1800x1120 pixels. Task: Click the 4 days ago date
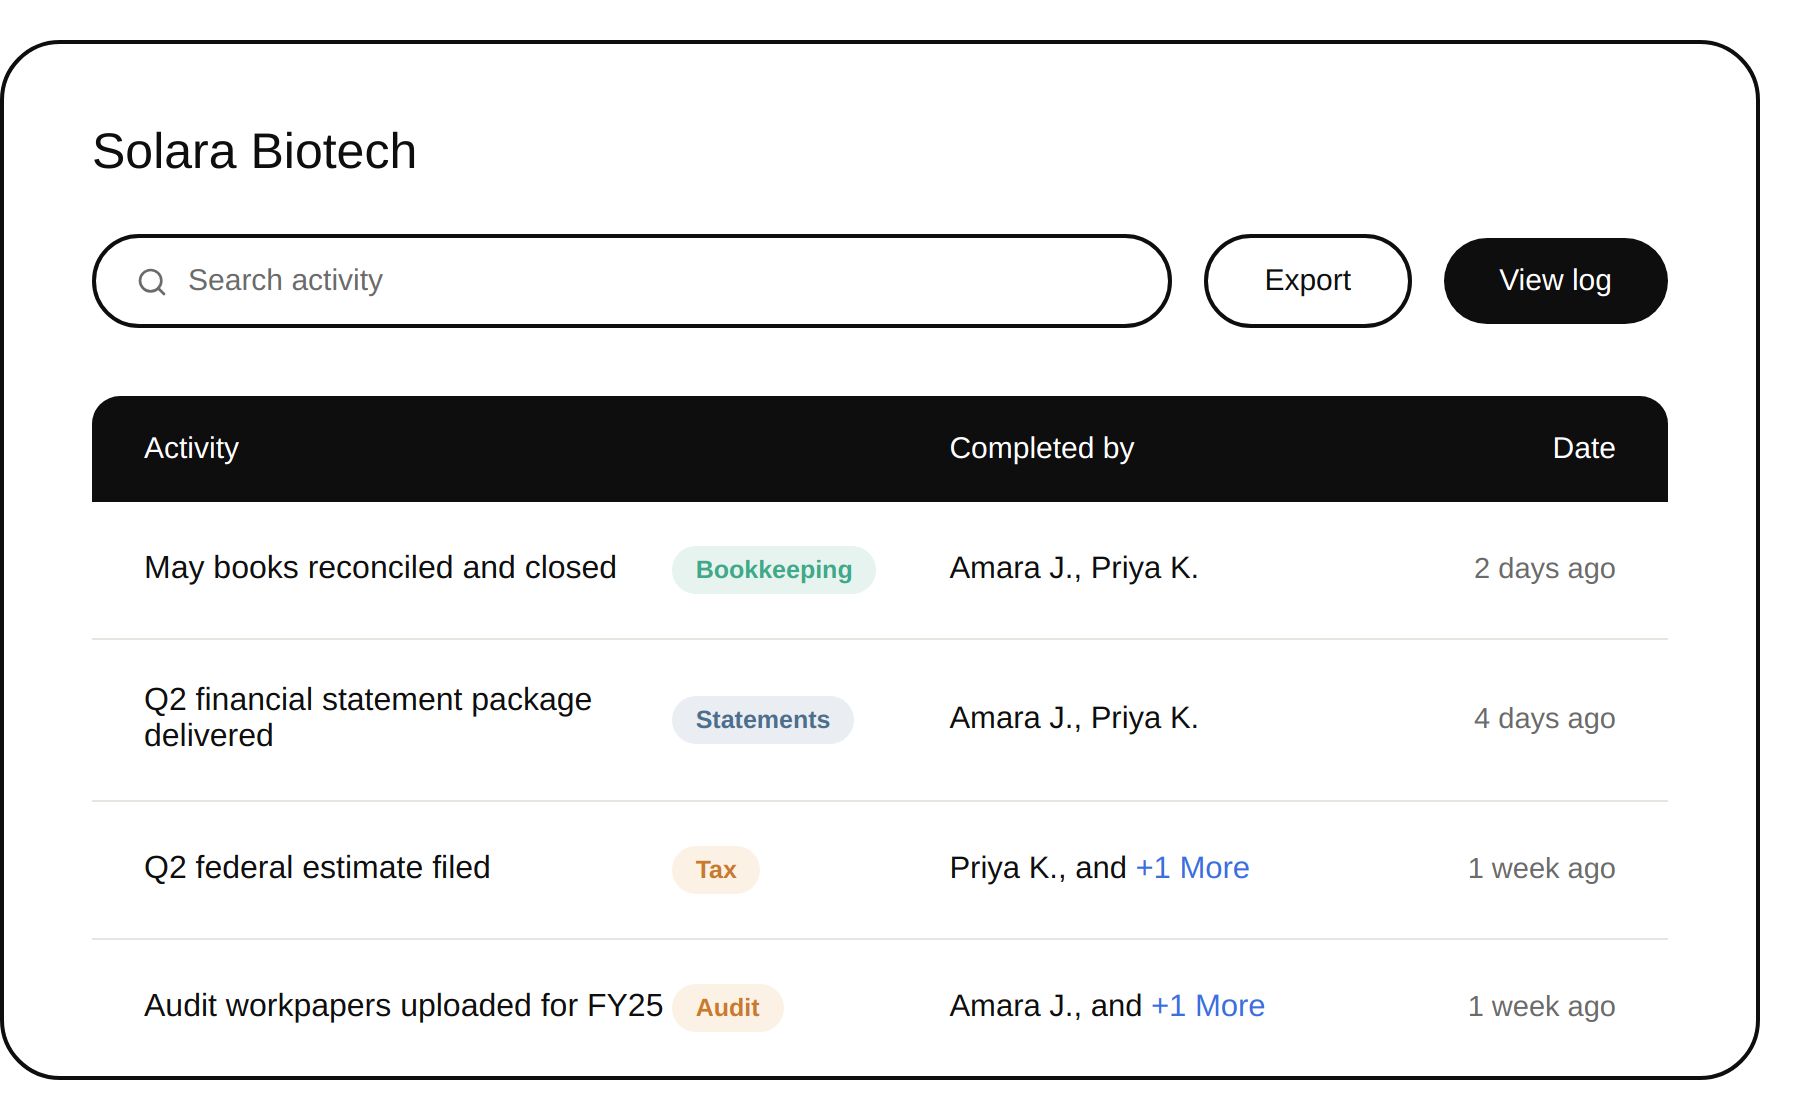tap(1544, 719)
